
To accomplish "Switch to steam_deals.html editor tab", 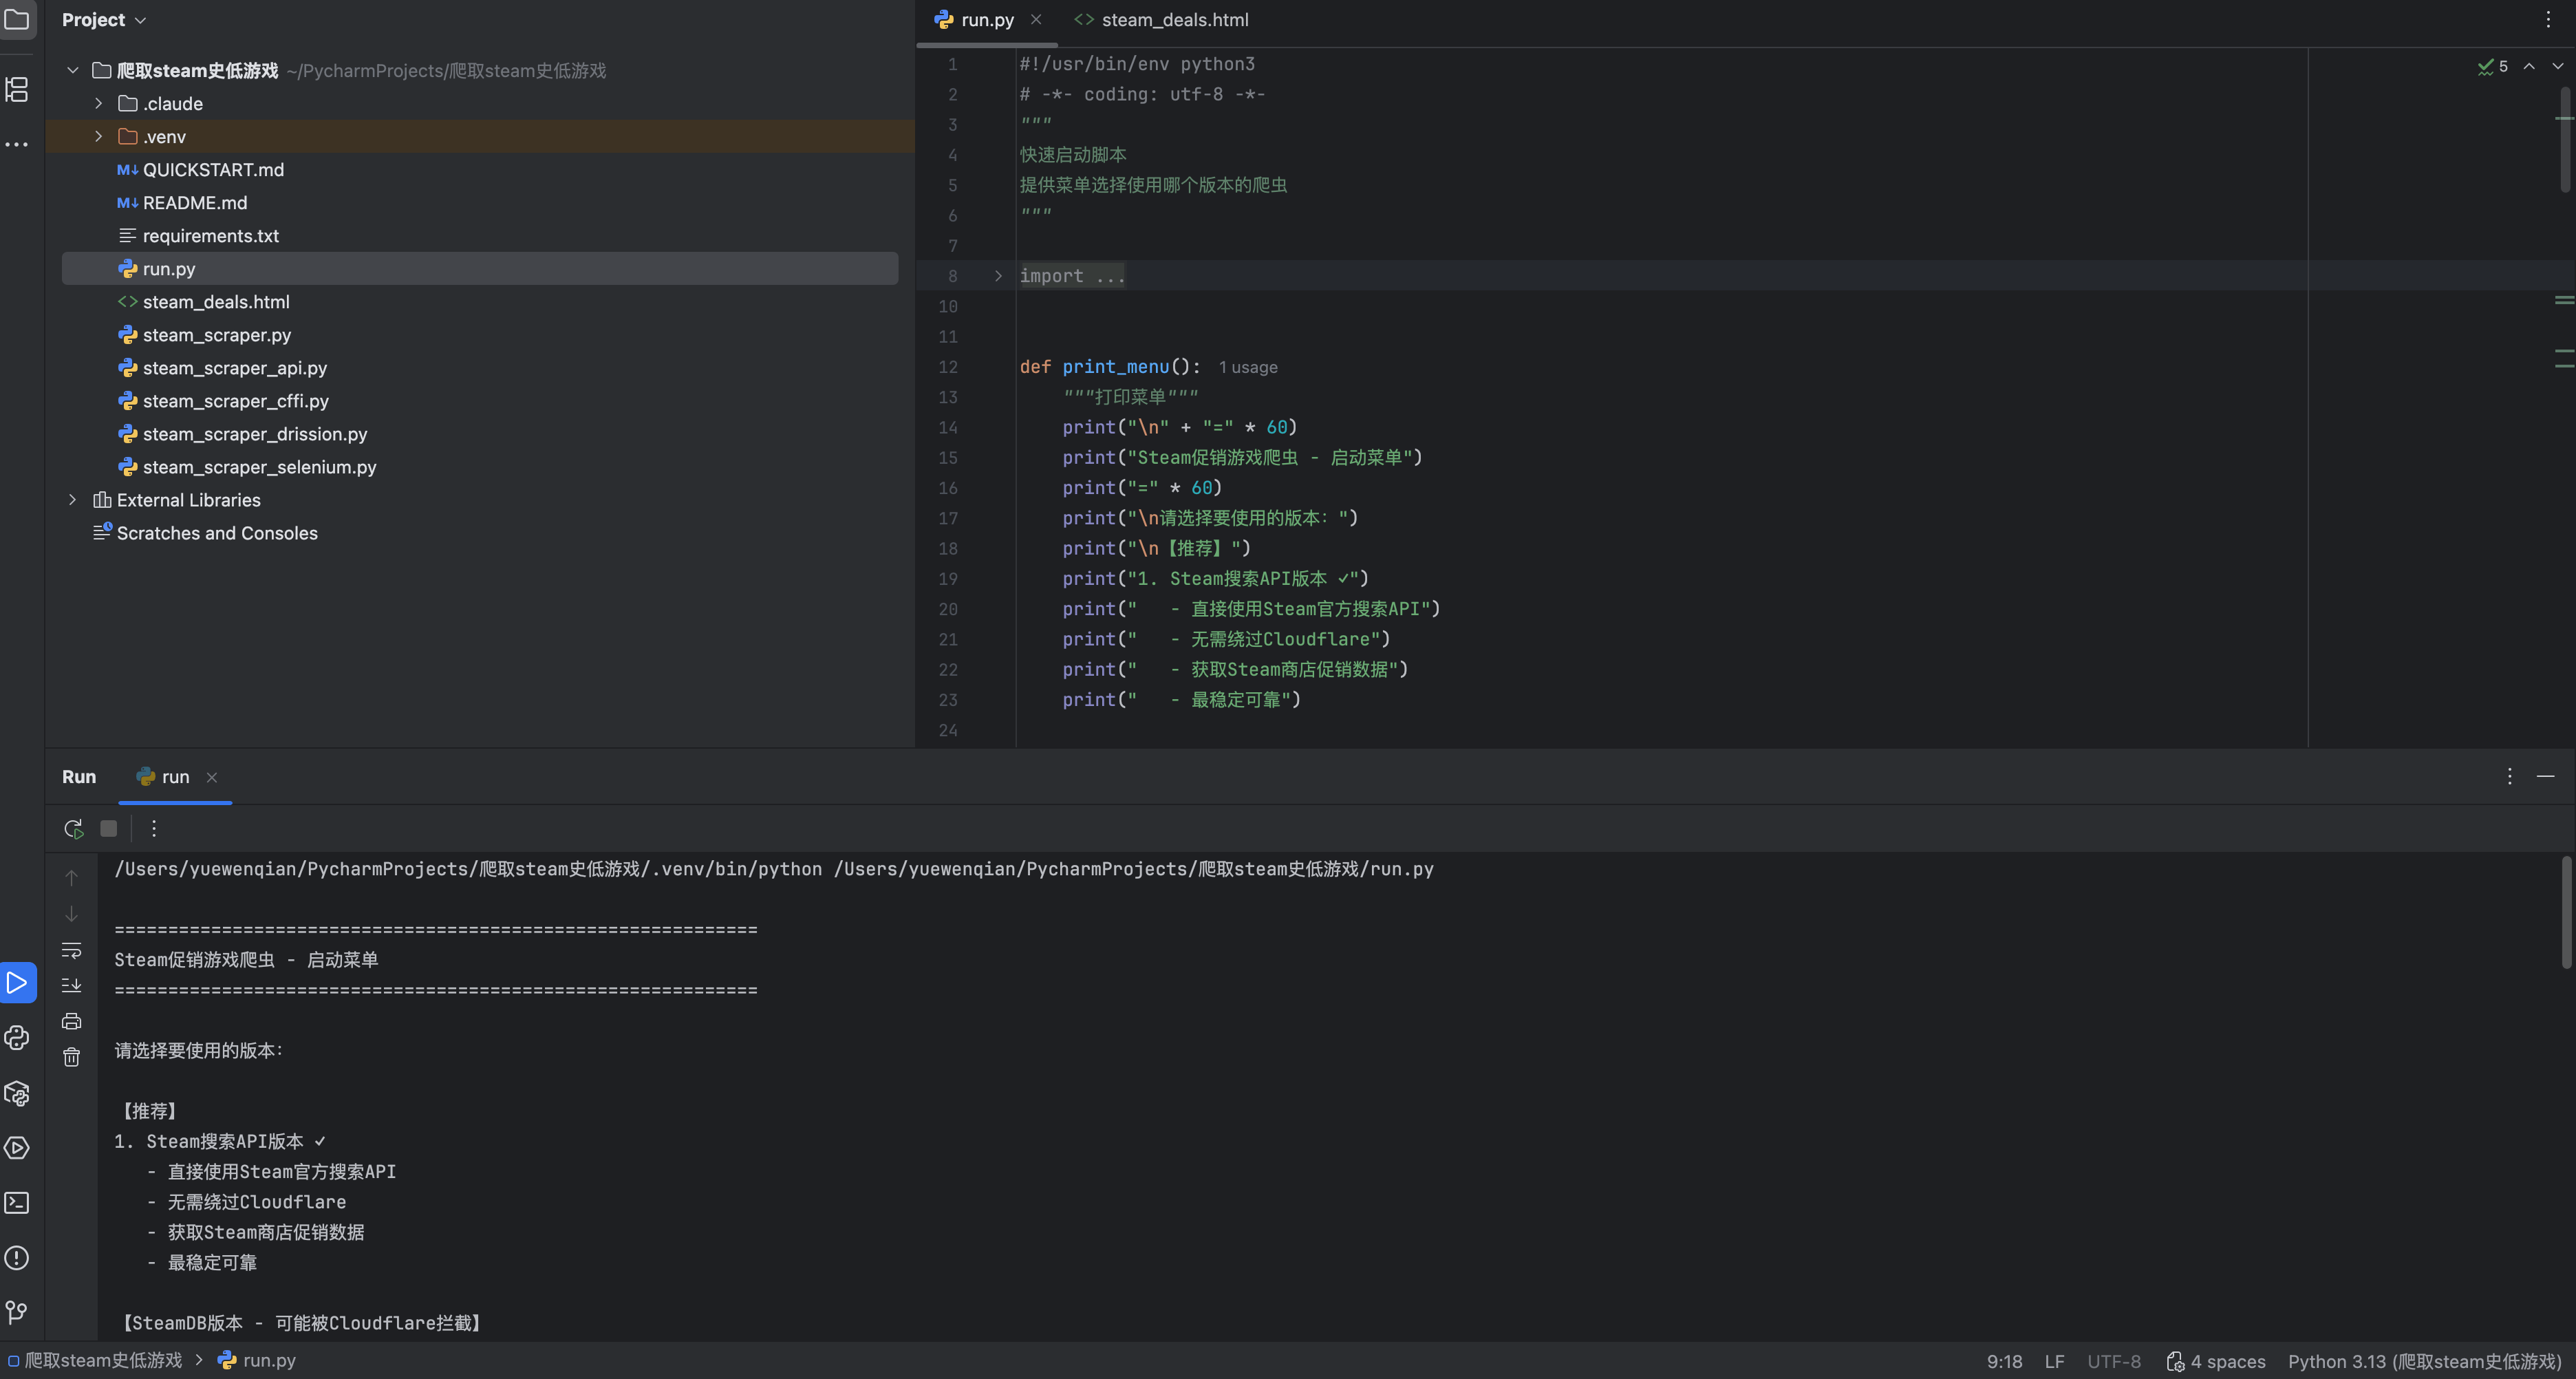I will [1174, 20].
